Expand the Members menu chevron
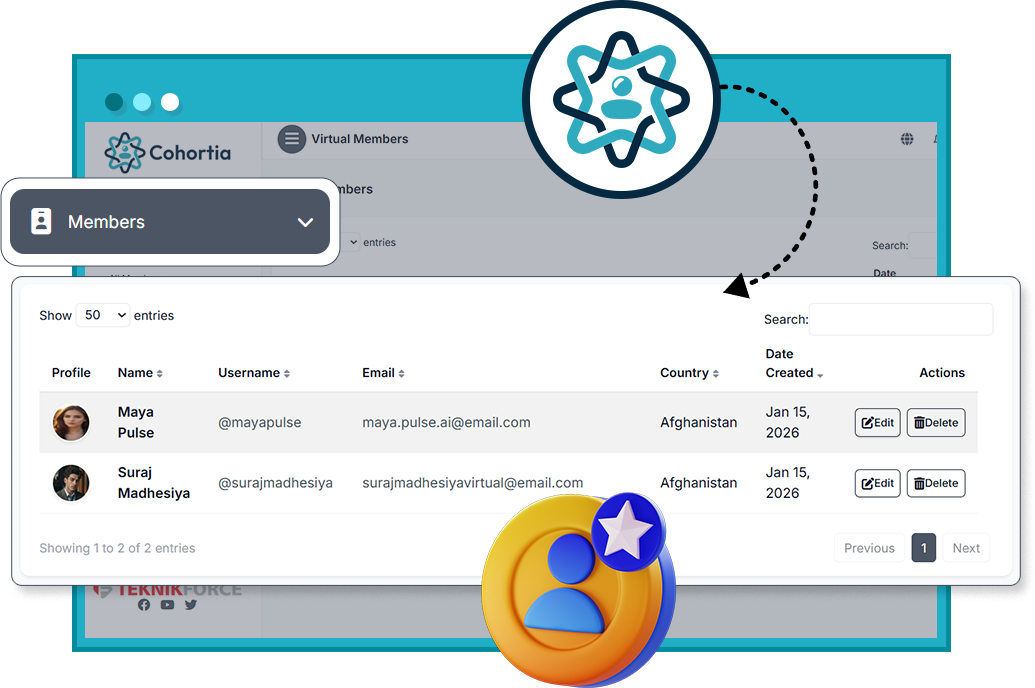This screenshot has width=1035, height=688. tap(305, 222)
